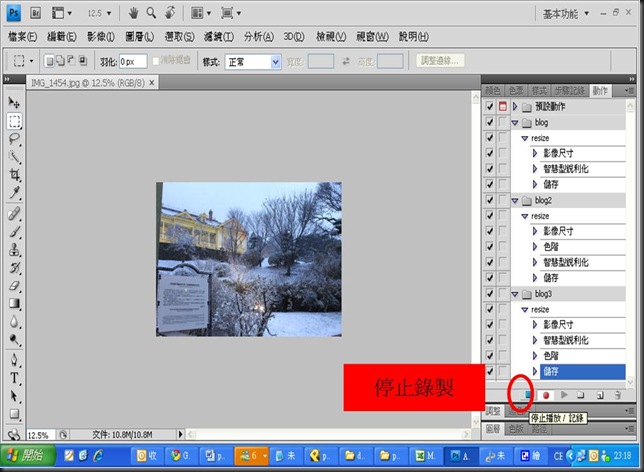Select the Eraser tool
The height and width of the screenshot is (472, 644).
click(14, 286)
